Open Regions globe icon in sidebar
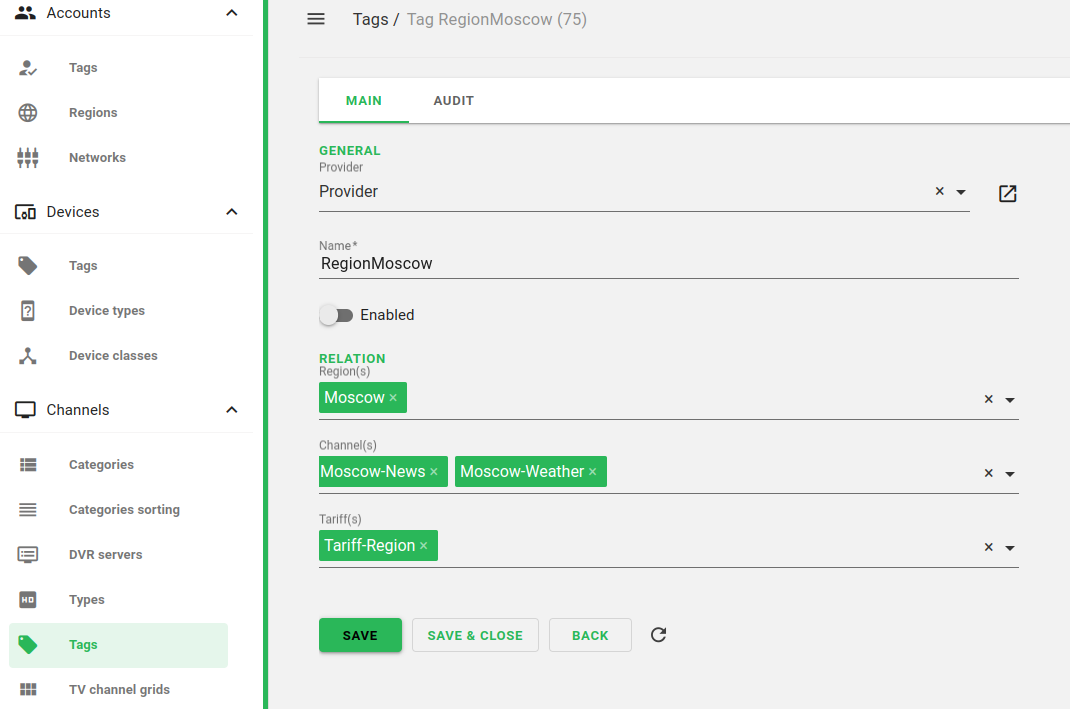 (28, 113)
